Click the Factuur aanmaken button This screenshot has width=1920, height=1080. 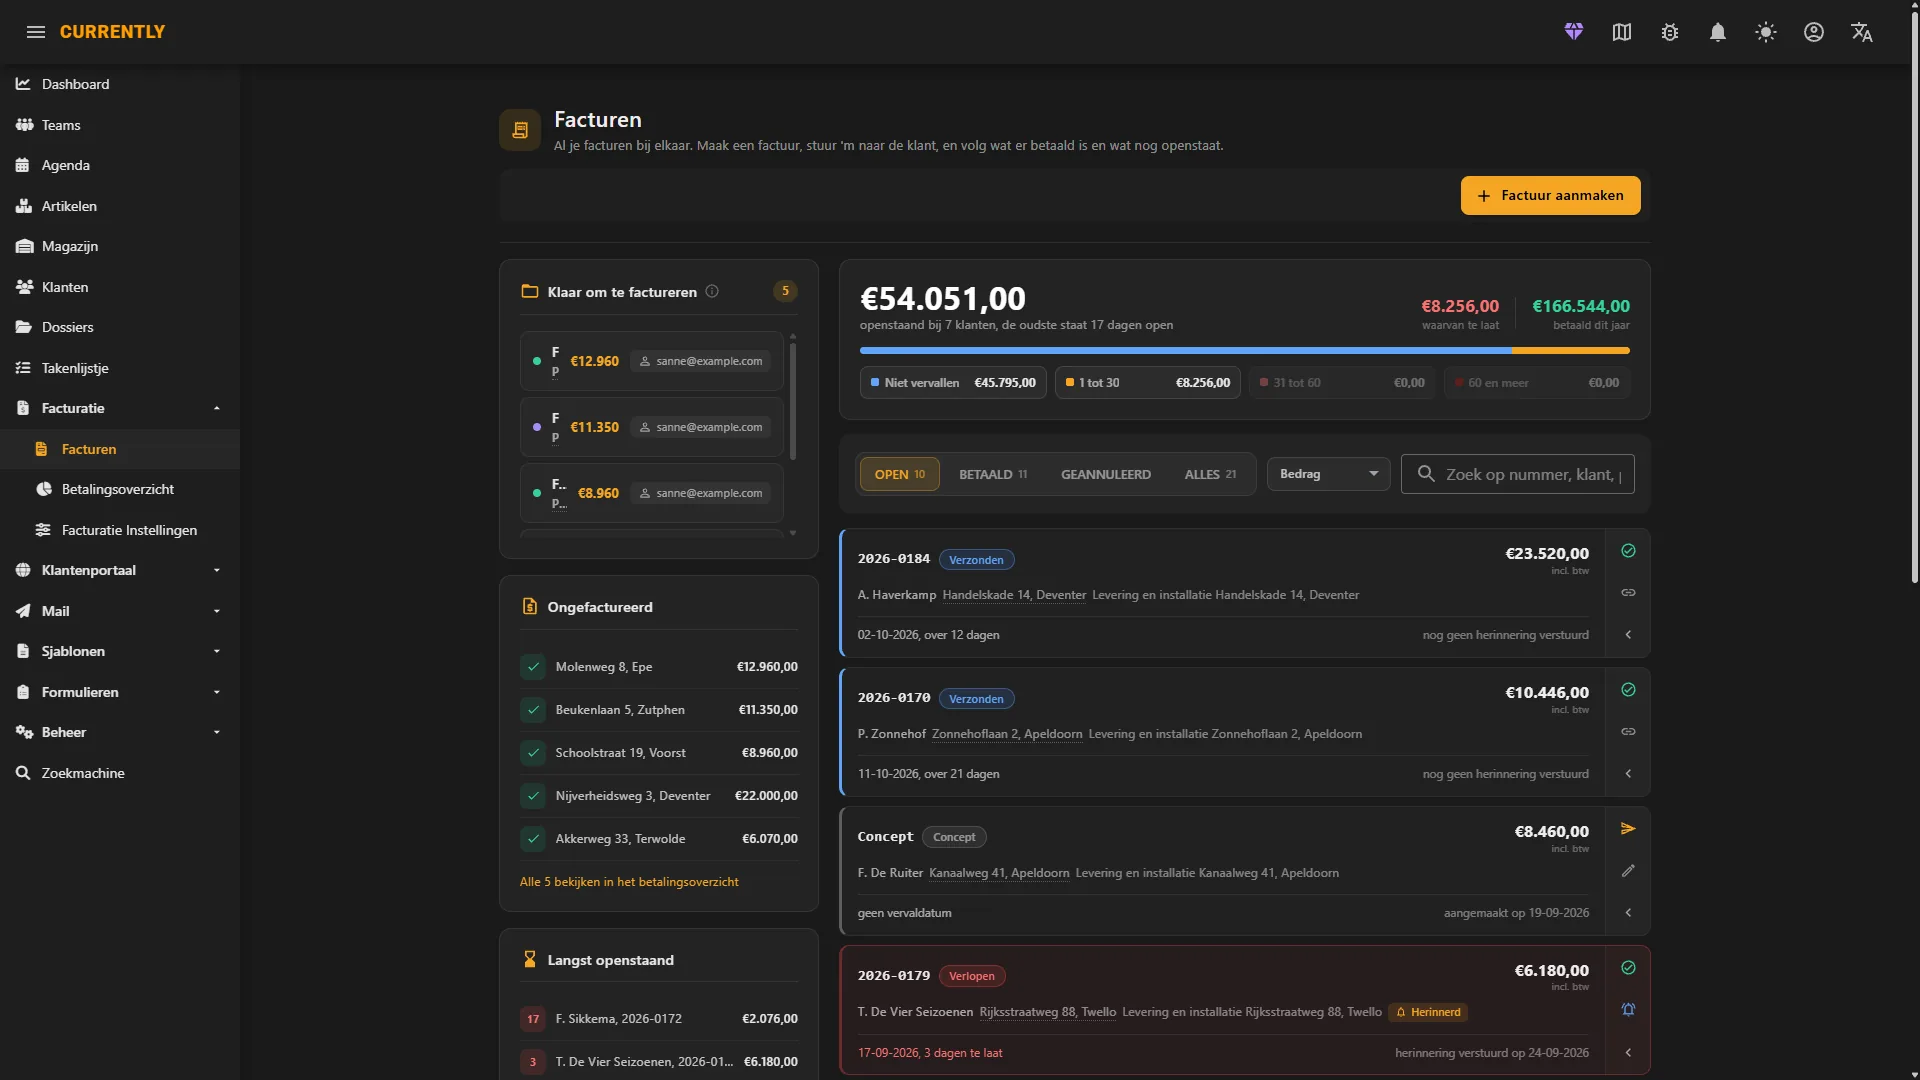(1550, 196)
